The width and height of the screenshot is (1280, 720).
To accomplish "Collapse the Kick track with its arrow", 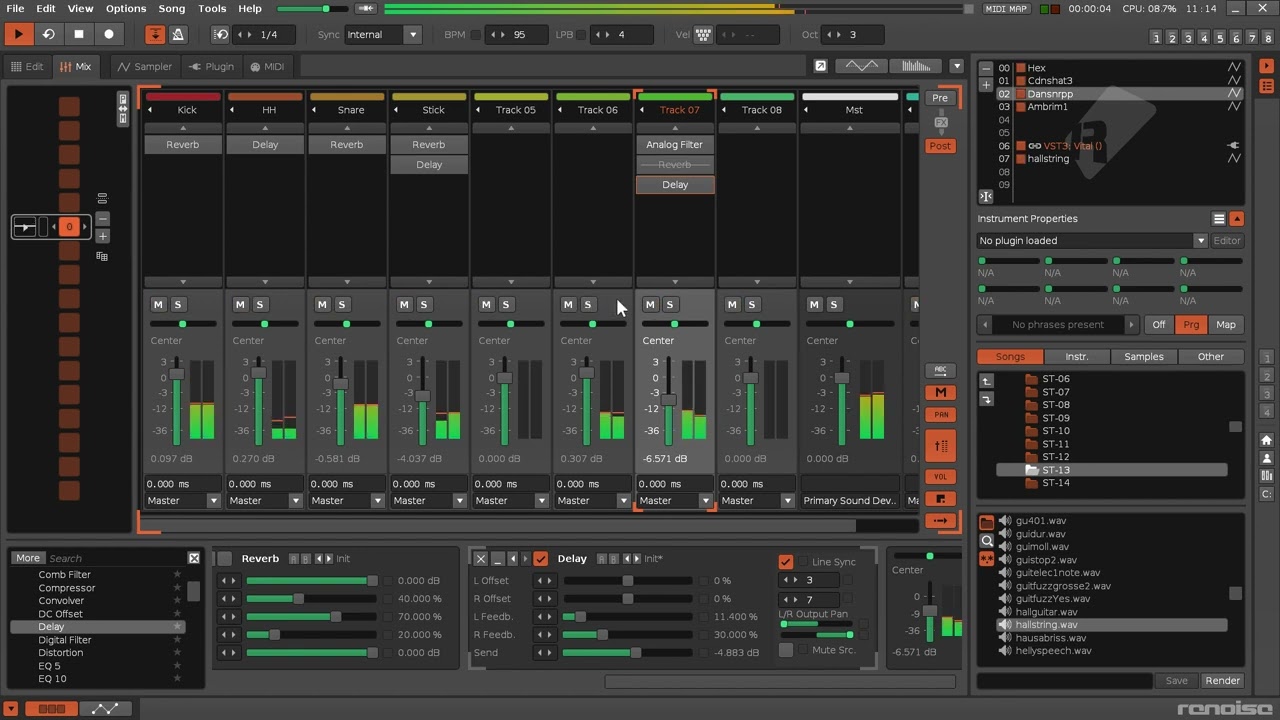I will pyautogui.click(x=150, y=110).
